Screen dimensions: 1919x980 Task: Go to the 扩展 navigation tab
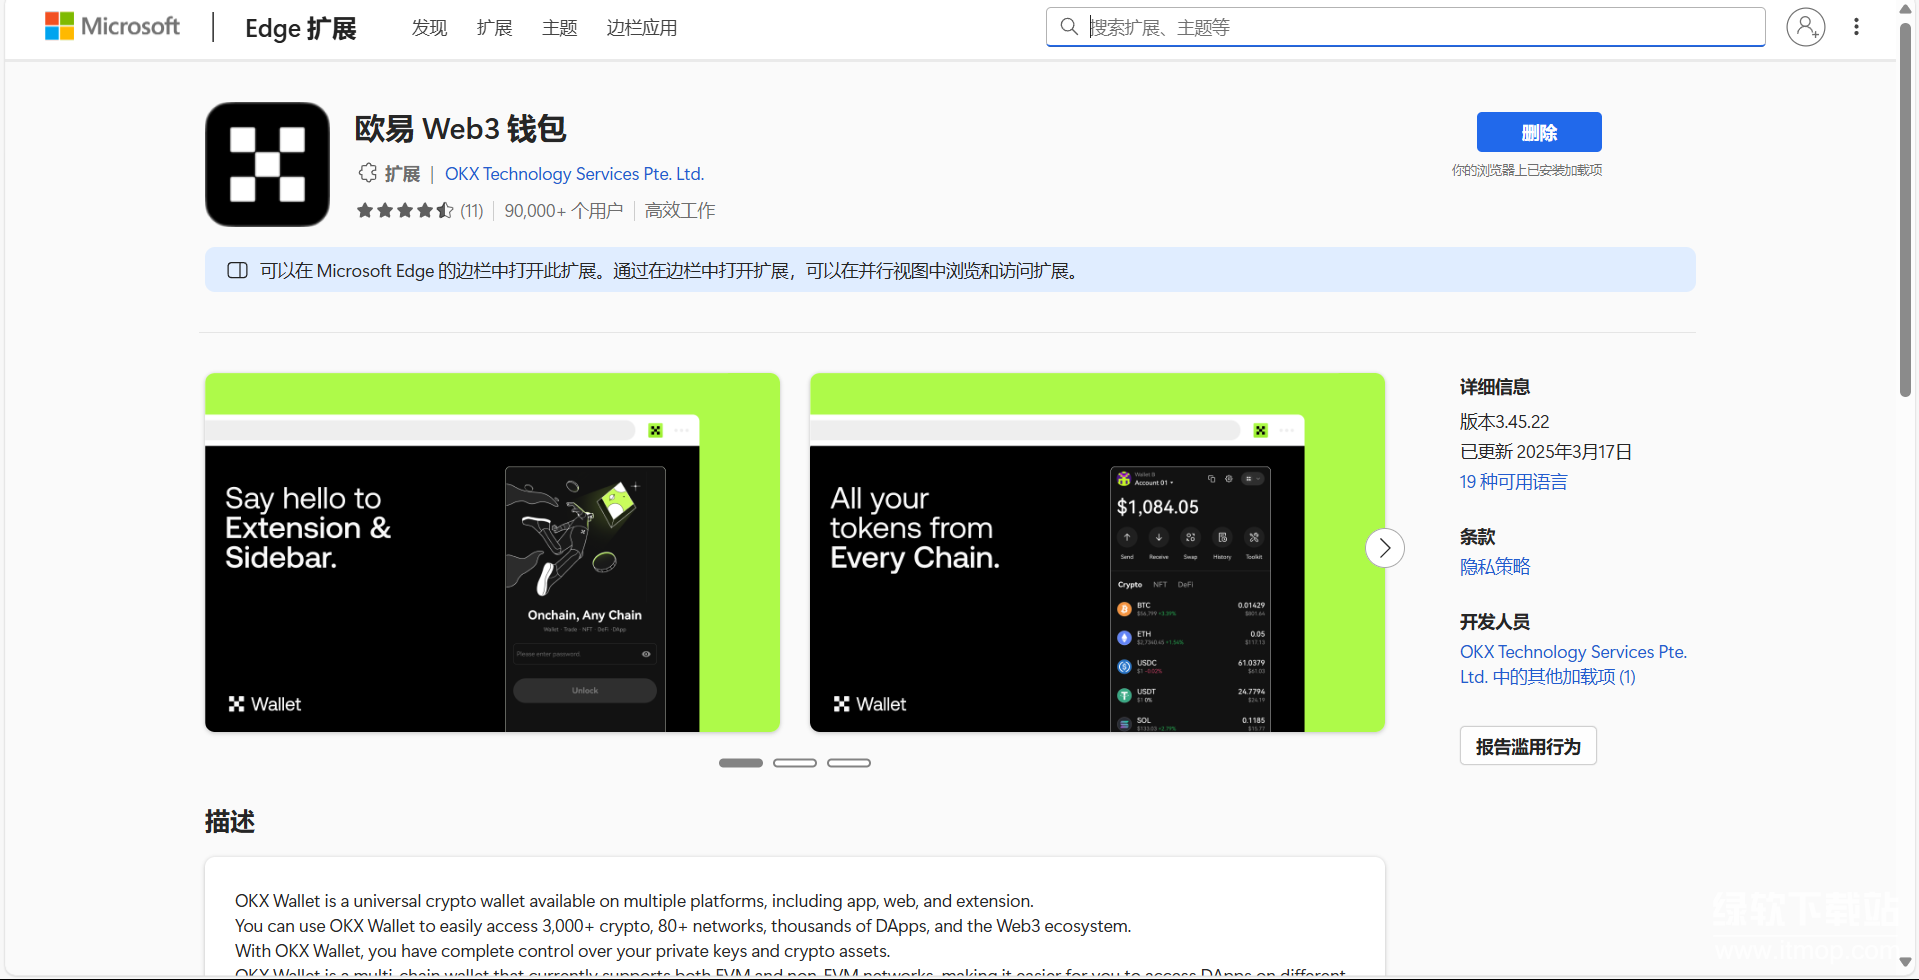[x=494, y=28]
